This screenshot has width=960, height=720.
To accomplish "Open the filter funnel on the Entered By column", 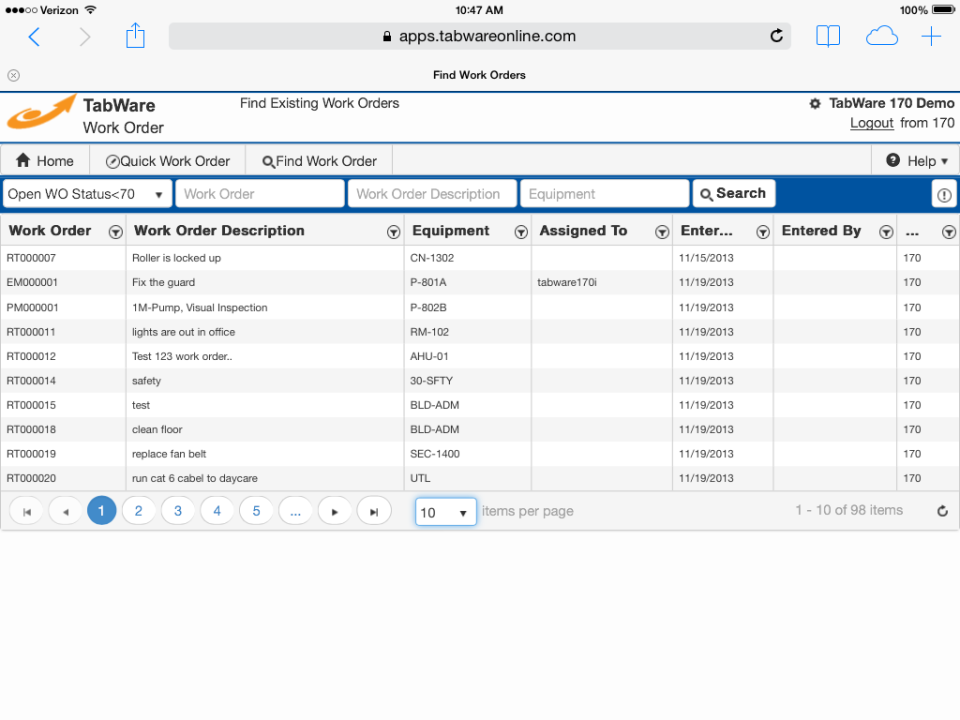I will pos(886,231).
